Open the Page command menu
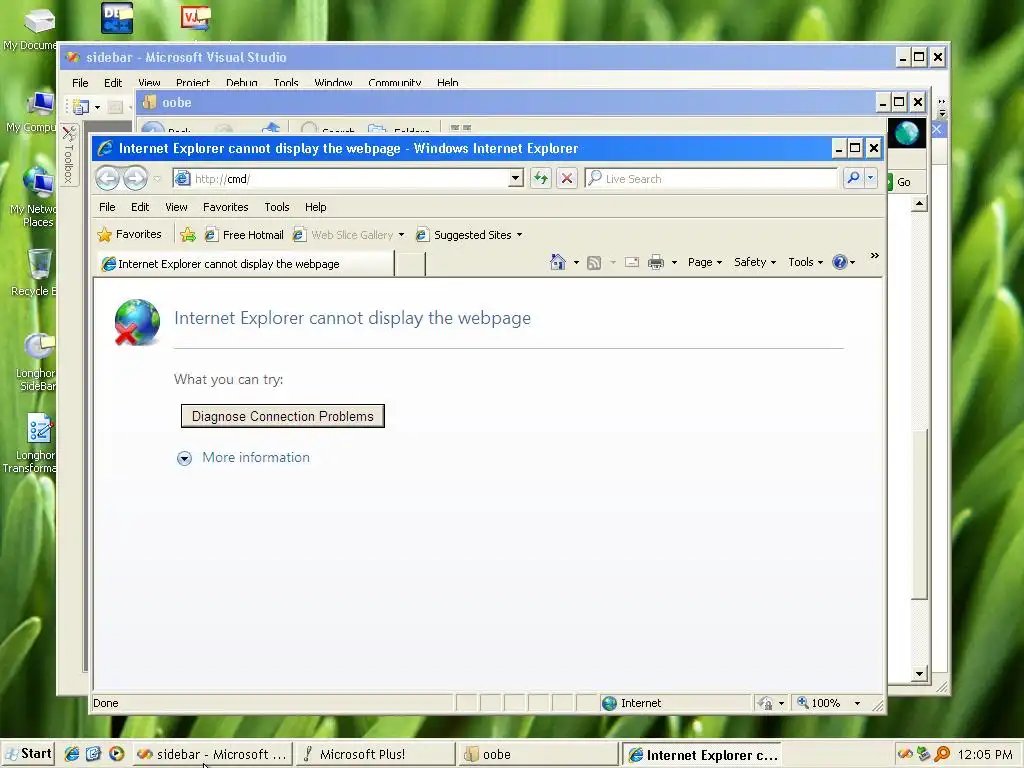This screenshot has width=1024, height=768. click(705, 262)
